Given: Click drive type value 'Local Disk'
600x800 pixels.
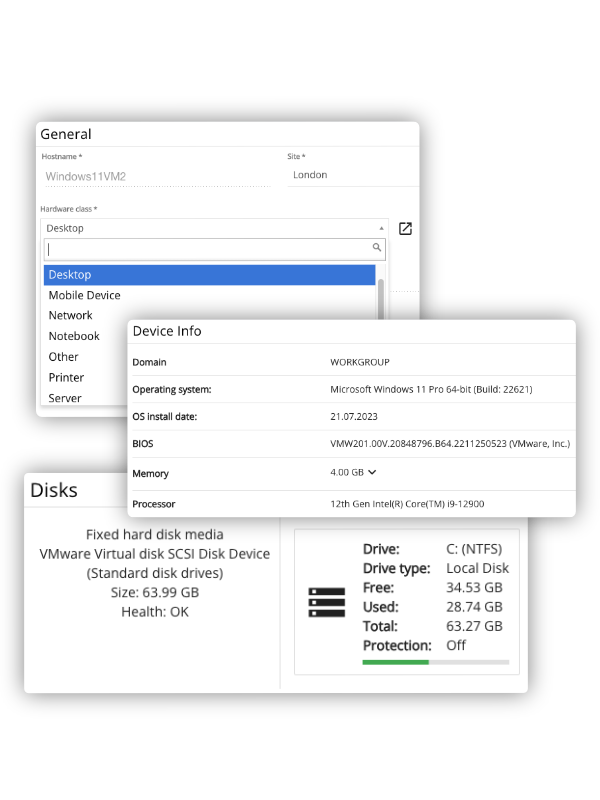Looking at the screenshot, I should click(478, 568).
